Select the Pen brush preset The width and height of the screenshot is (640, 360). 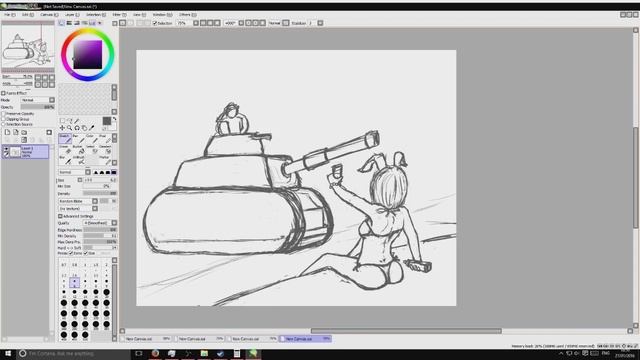tap(78, 139)
